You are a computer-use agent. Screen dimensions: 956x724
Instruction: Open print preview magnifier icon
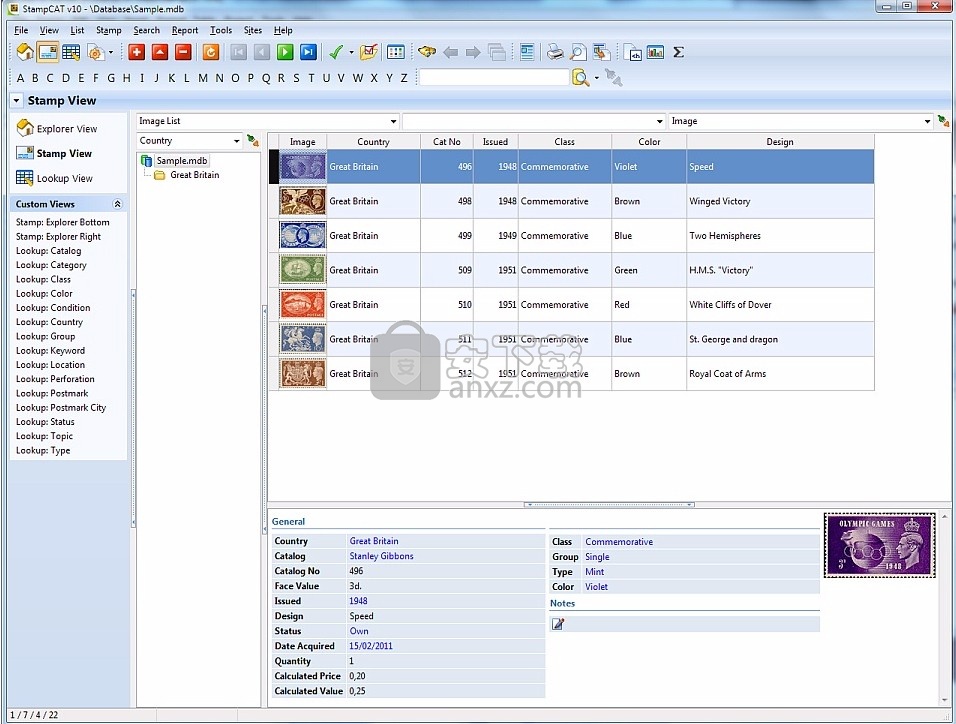[578, 52]
